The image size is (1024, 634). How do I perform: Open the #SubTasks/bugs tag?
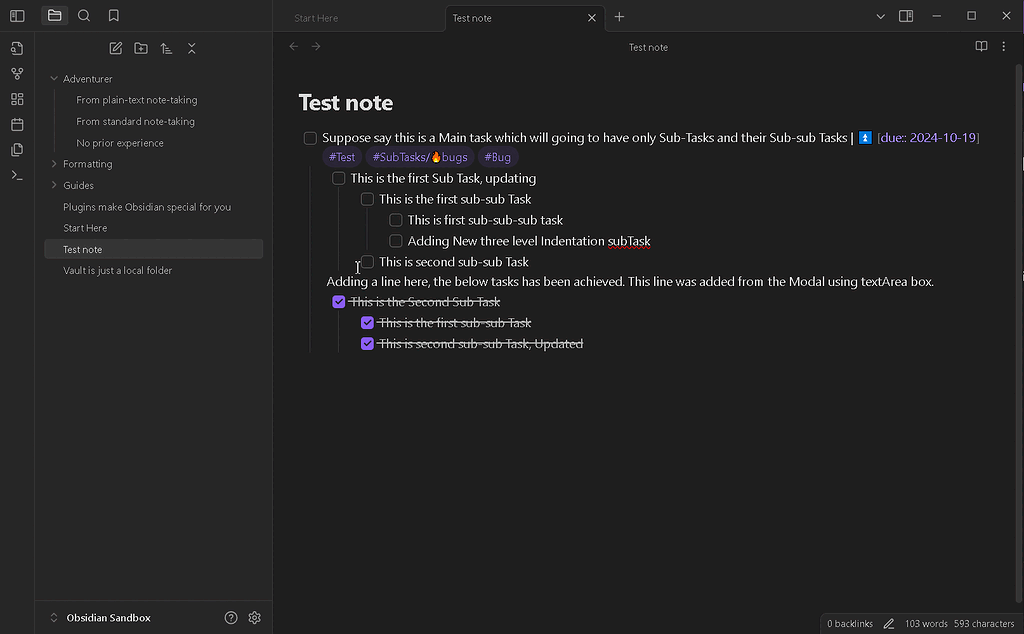pyautogui.click(x=419, y=157)
